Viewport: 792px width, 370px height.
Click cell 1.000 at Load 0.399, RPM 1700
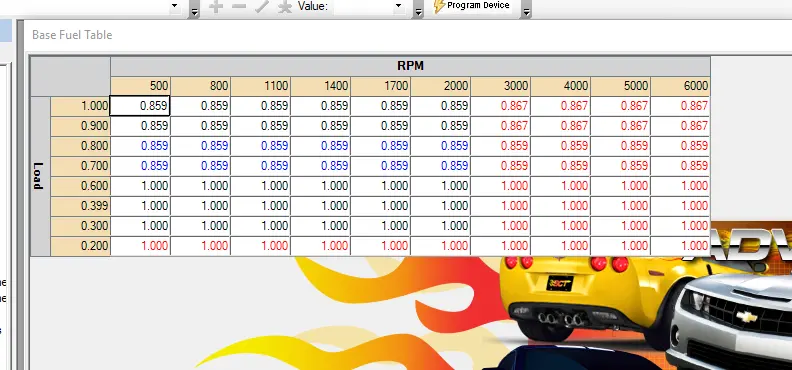381,206
